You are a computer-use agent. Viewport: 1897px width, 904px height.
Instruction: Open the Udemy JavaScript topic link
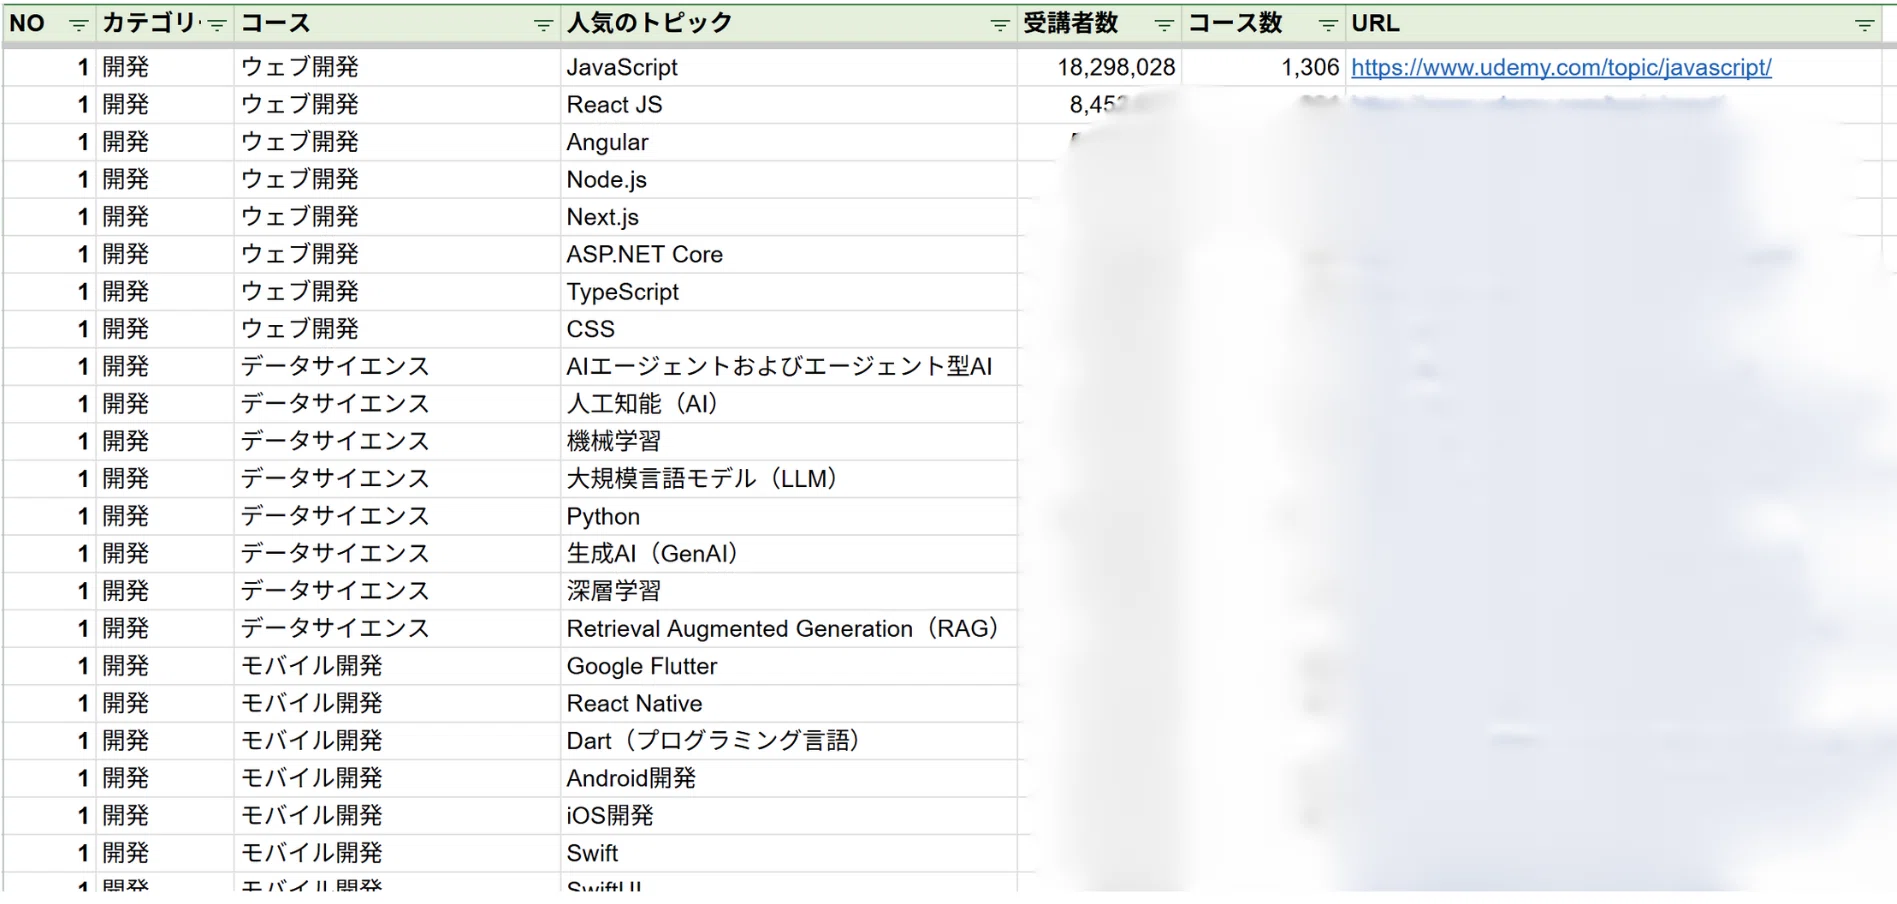[1560, 68]
